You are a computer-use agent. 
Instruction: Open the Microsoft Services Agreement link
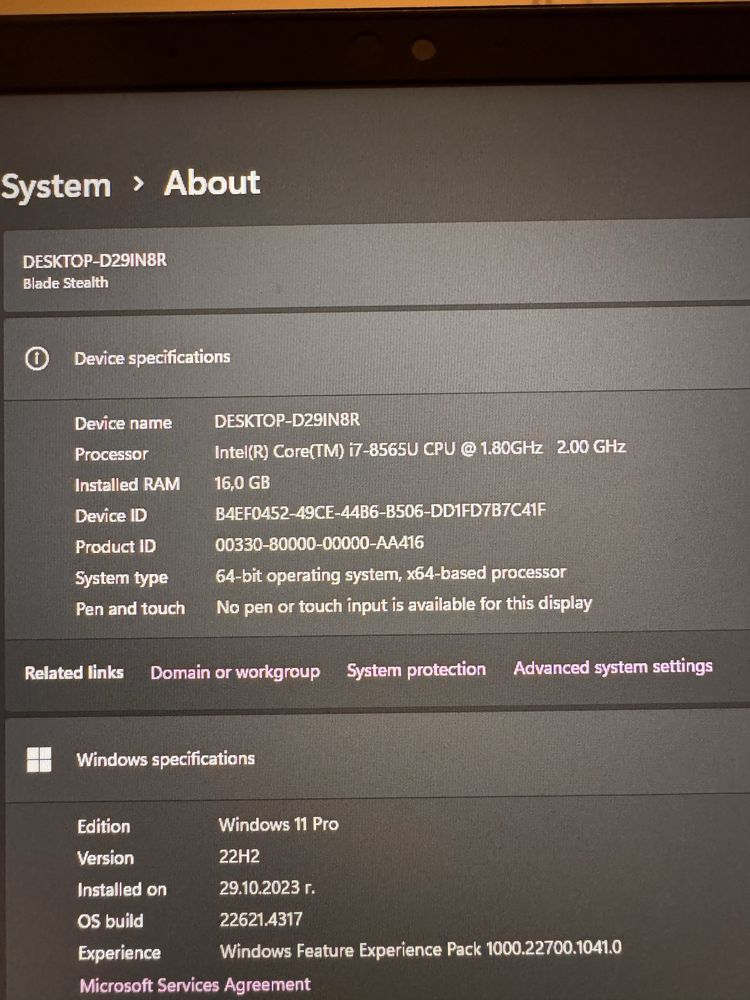[195, 985]
